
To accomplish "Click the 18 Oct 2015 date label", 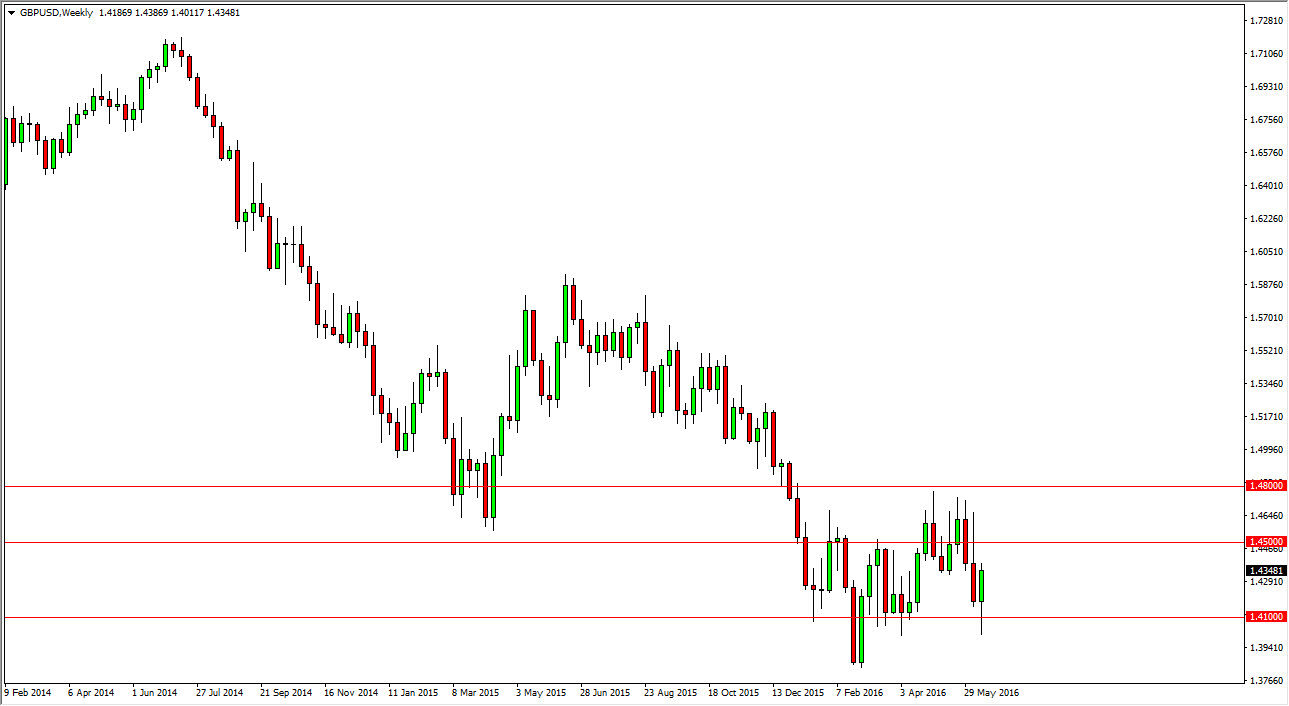I will (x=733, y=692).
